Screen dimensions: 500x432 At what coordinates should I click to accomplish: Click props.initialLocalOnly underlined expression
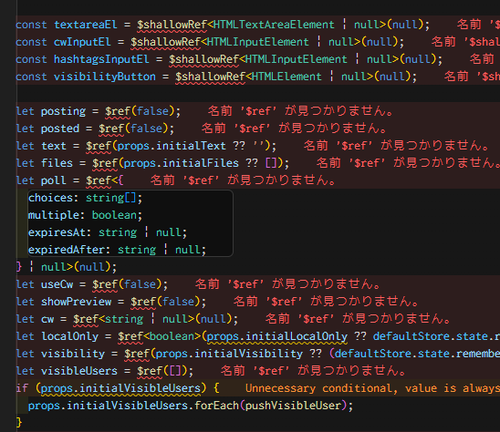[277, 337]
